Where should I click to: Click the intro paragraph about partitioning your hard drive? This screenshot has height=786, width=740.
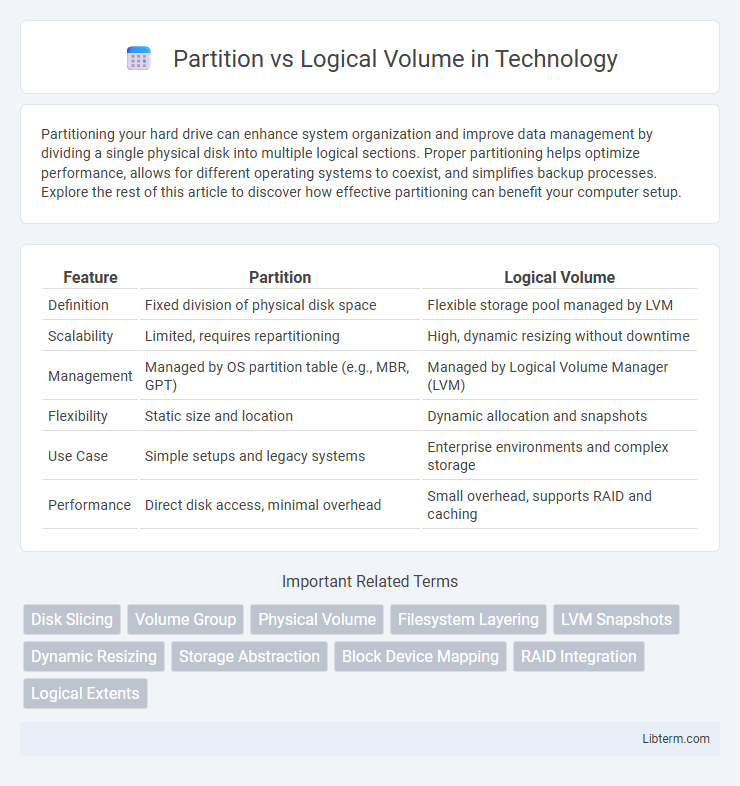361,163
